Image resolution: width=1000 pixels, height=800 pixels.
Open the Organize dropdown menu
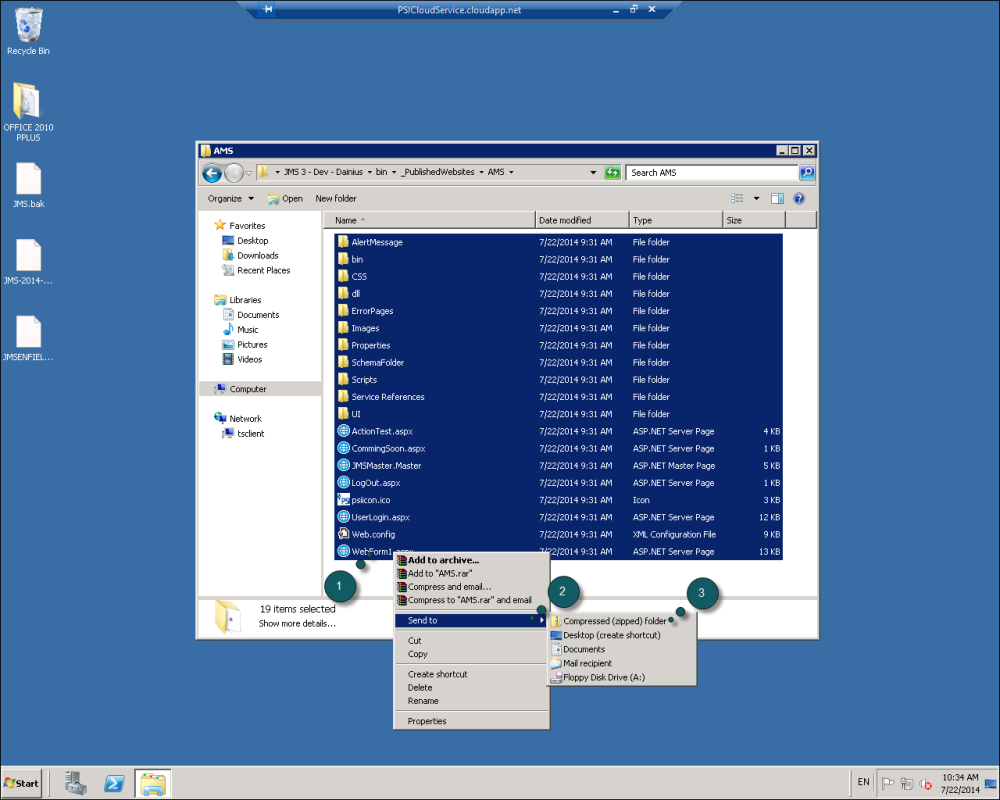click(x=230, y=198)
